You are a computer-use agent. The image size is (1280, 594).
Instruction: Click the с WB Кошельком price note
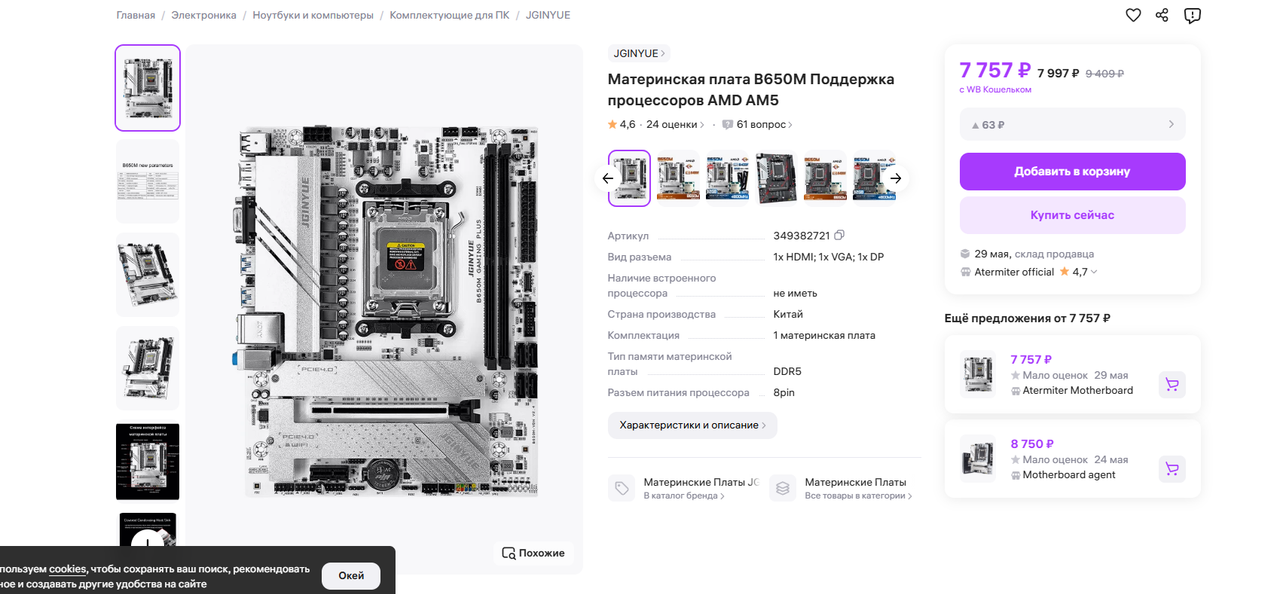(995, 90)
